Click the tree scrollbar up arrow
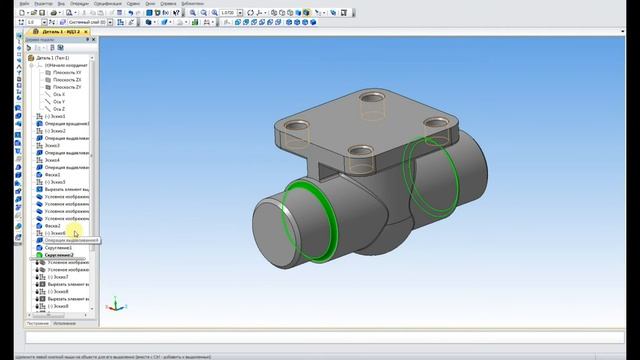The image size is (640, 360). click(92, 58)
